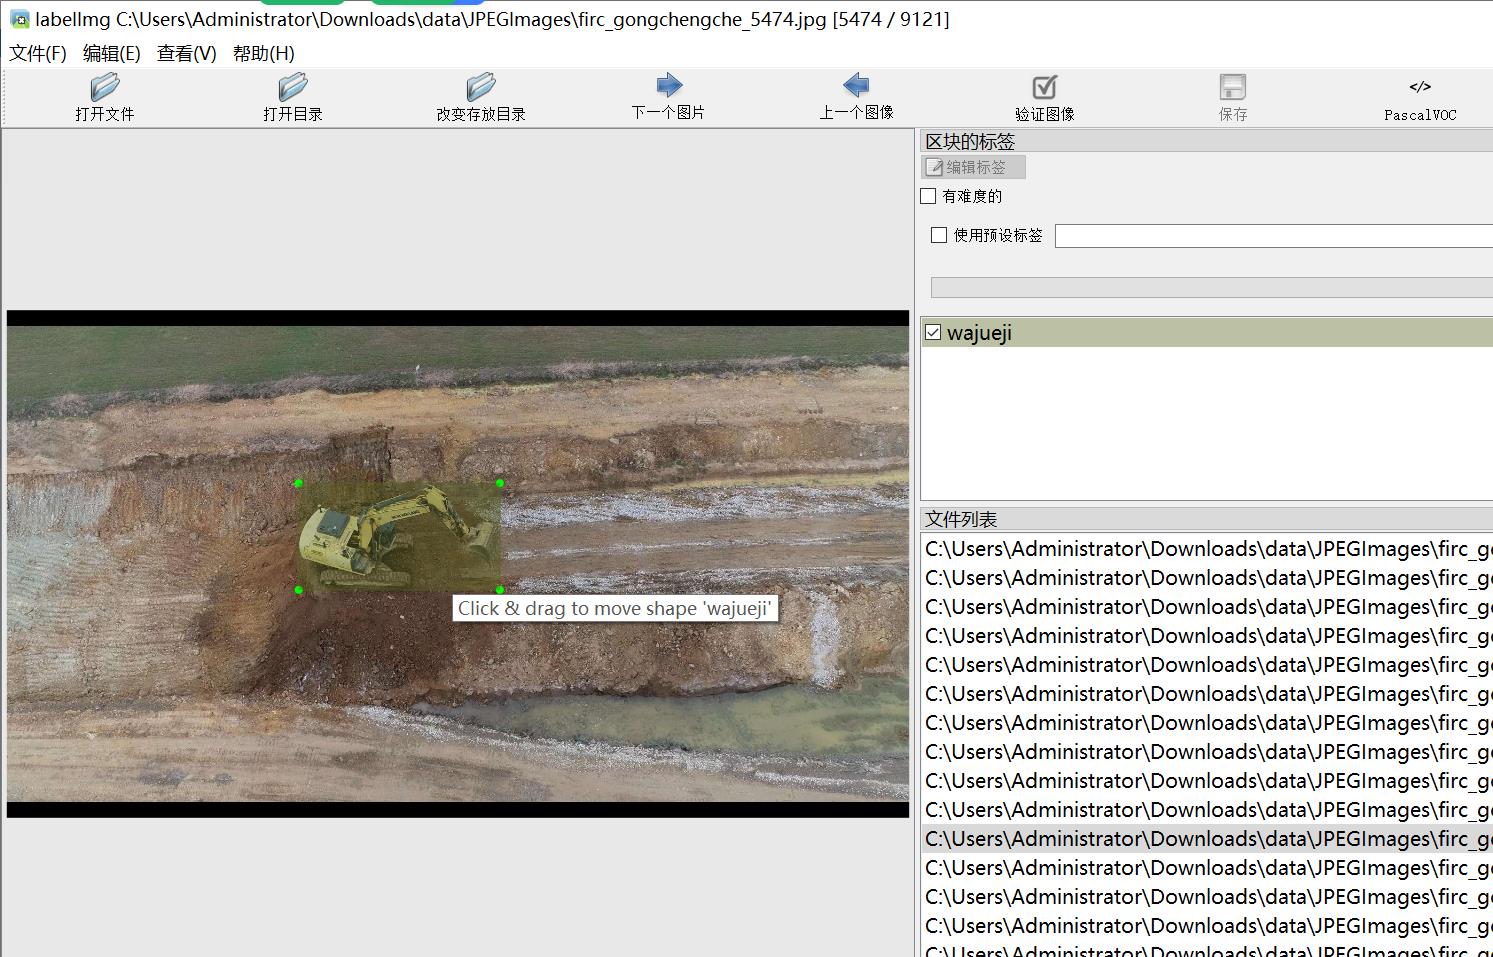1493x957 pixels.
Task: Open the File (文件) menu
Action: click(38, 53)
